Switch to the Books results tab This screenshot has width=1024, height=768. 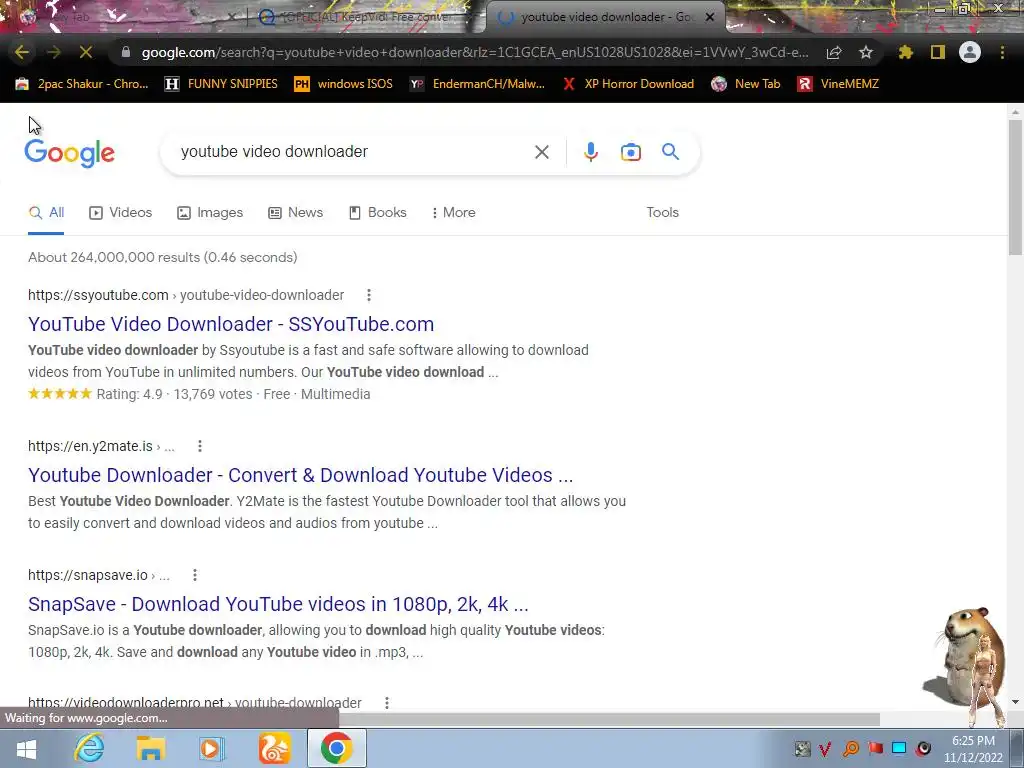click(x=377, y=213)
